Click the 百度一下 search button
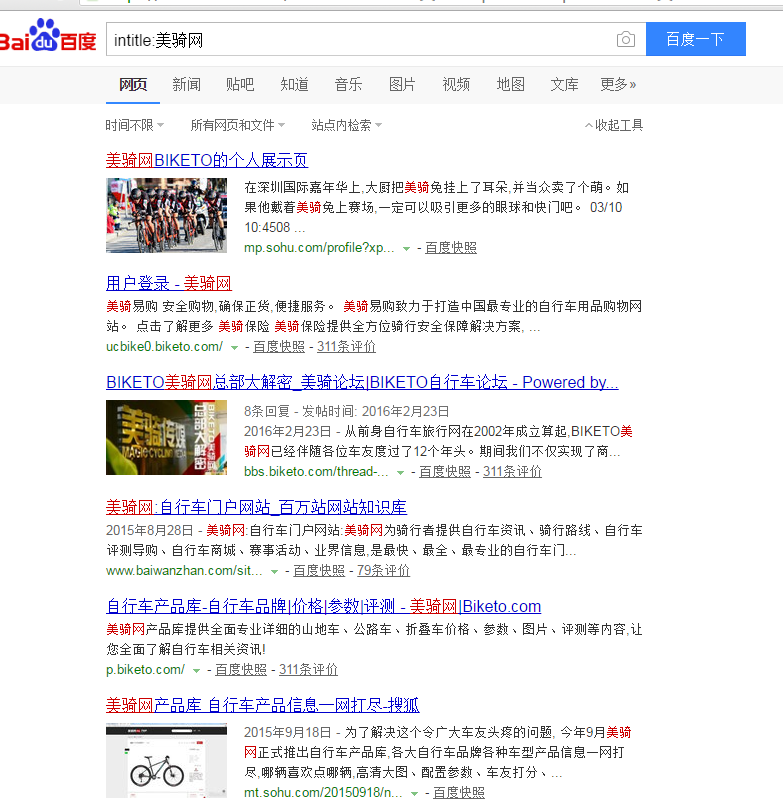 pos(695,40)
